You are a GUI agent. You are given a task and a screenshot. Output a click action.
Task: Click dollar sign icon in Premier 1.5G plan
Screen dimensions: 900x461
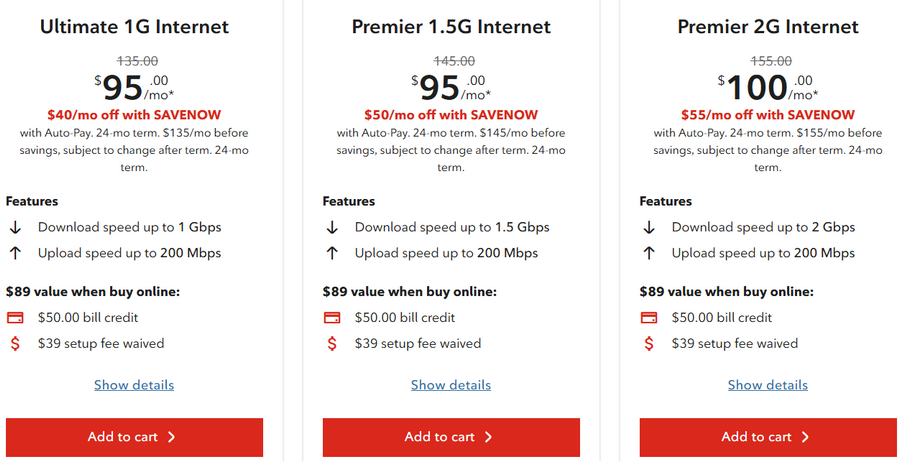pos(332,344)
